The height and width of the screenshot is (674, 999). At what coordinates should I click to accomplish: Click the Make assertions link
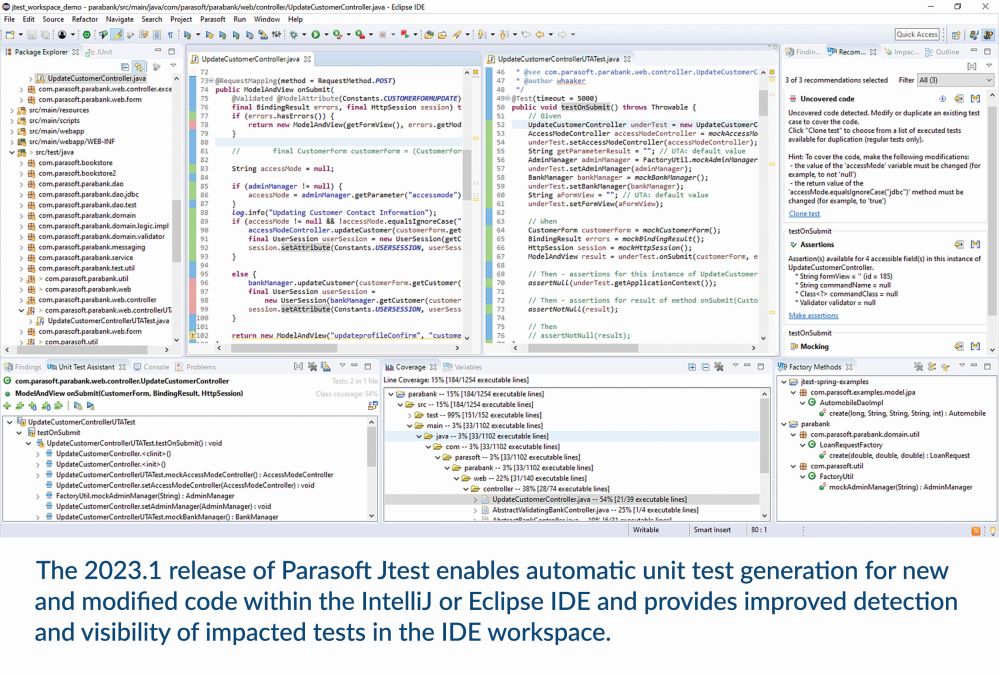pos(813,315)
